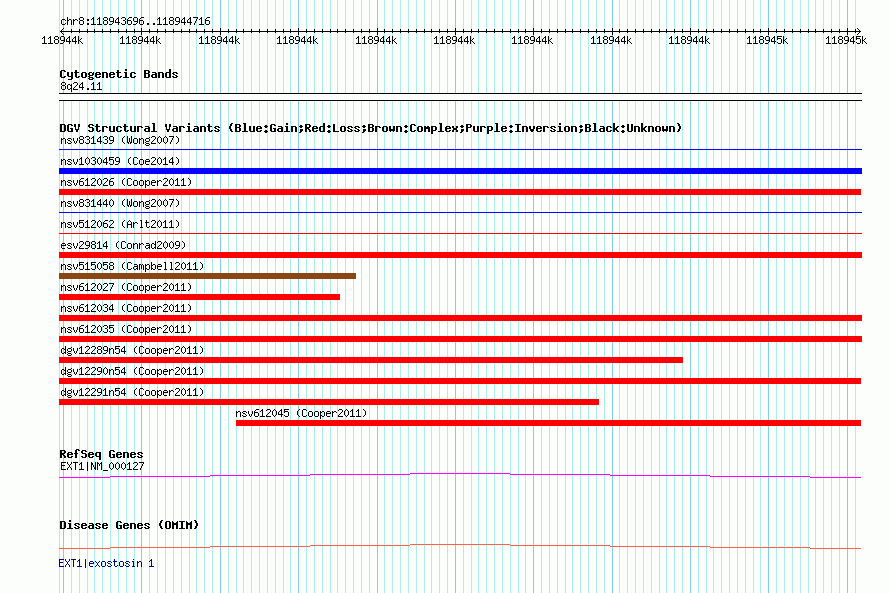Click the Cytogenetic Bands track title
The height and width of the screenshot is (593, 890).
(119, 74)
